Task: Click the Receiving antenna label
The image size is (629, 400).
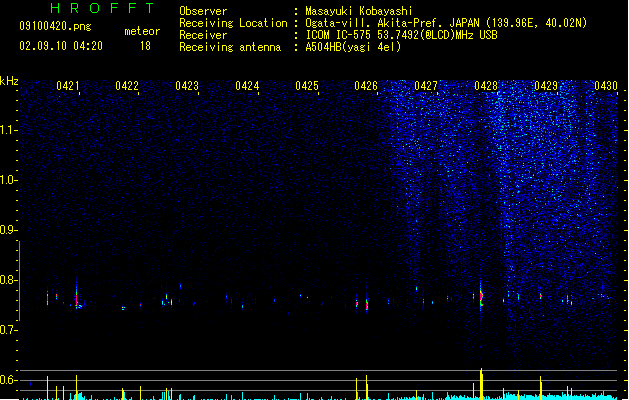Action: tap(230, 47)
